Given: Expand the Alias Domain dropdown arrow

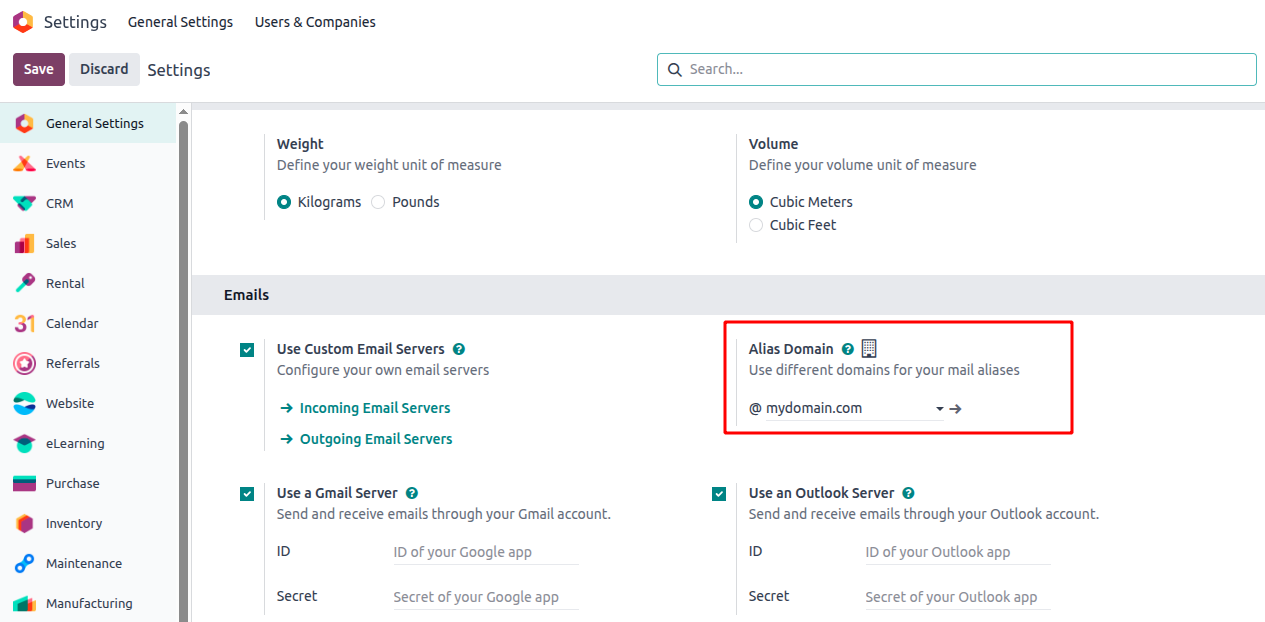Looking at the screenshot, I should (x=940, y=409).
